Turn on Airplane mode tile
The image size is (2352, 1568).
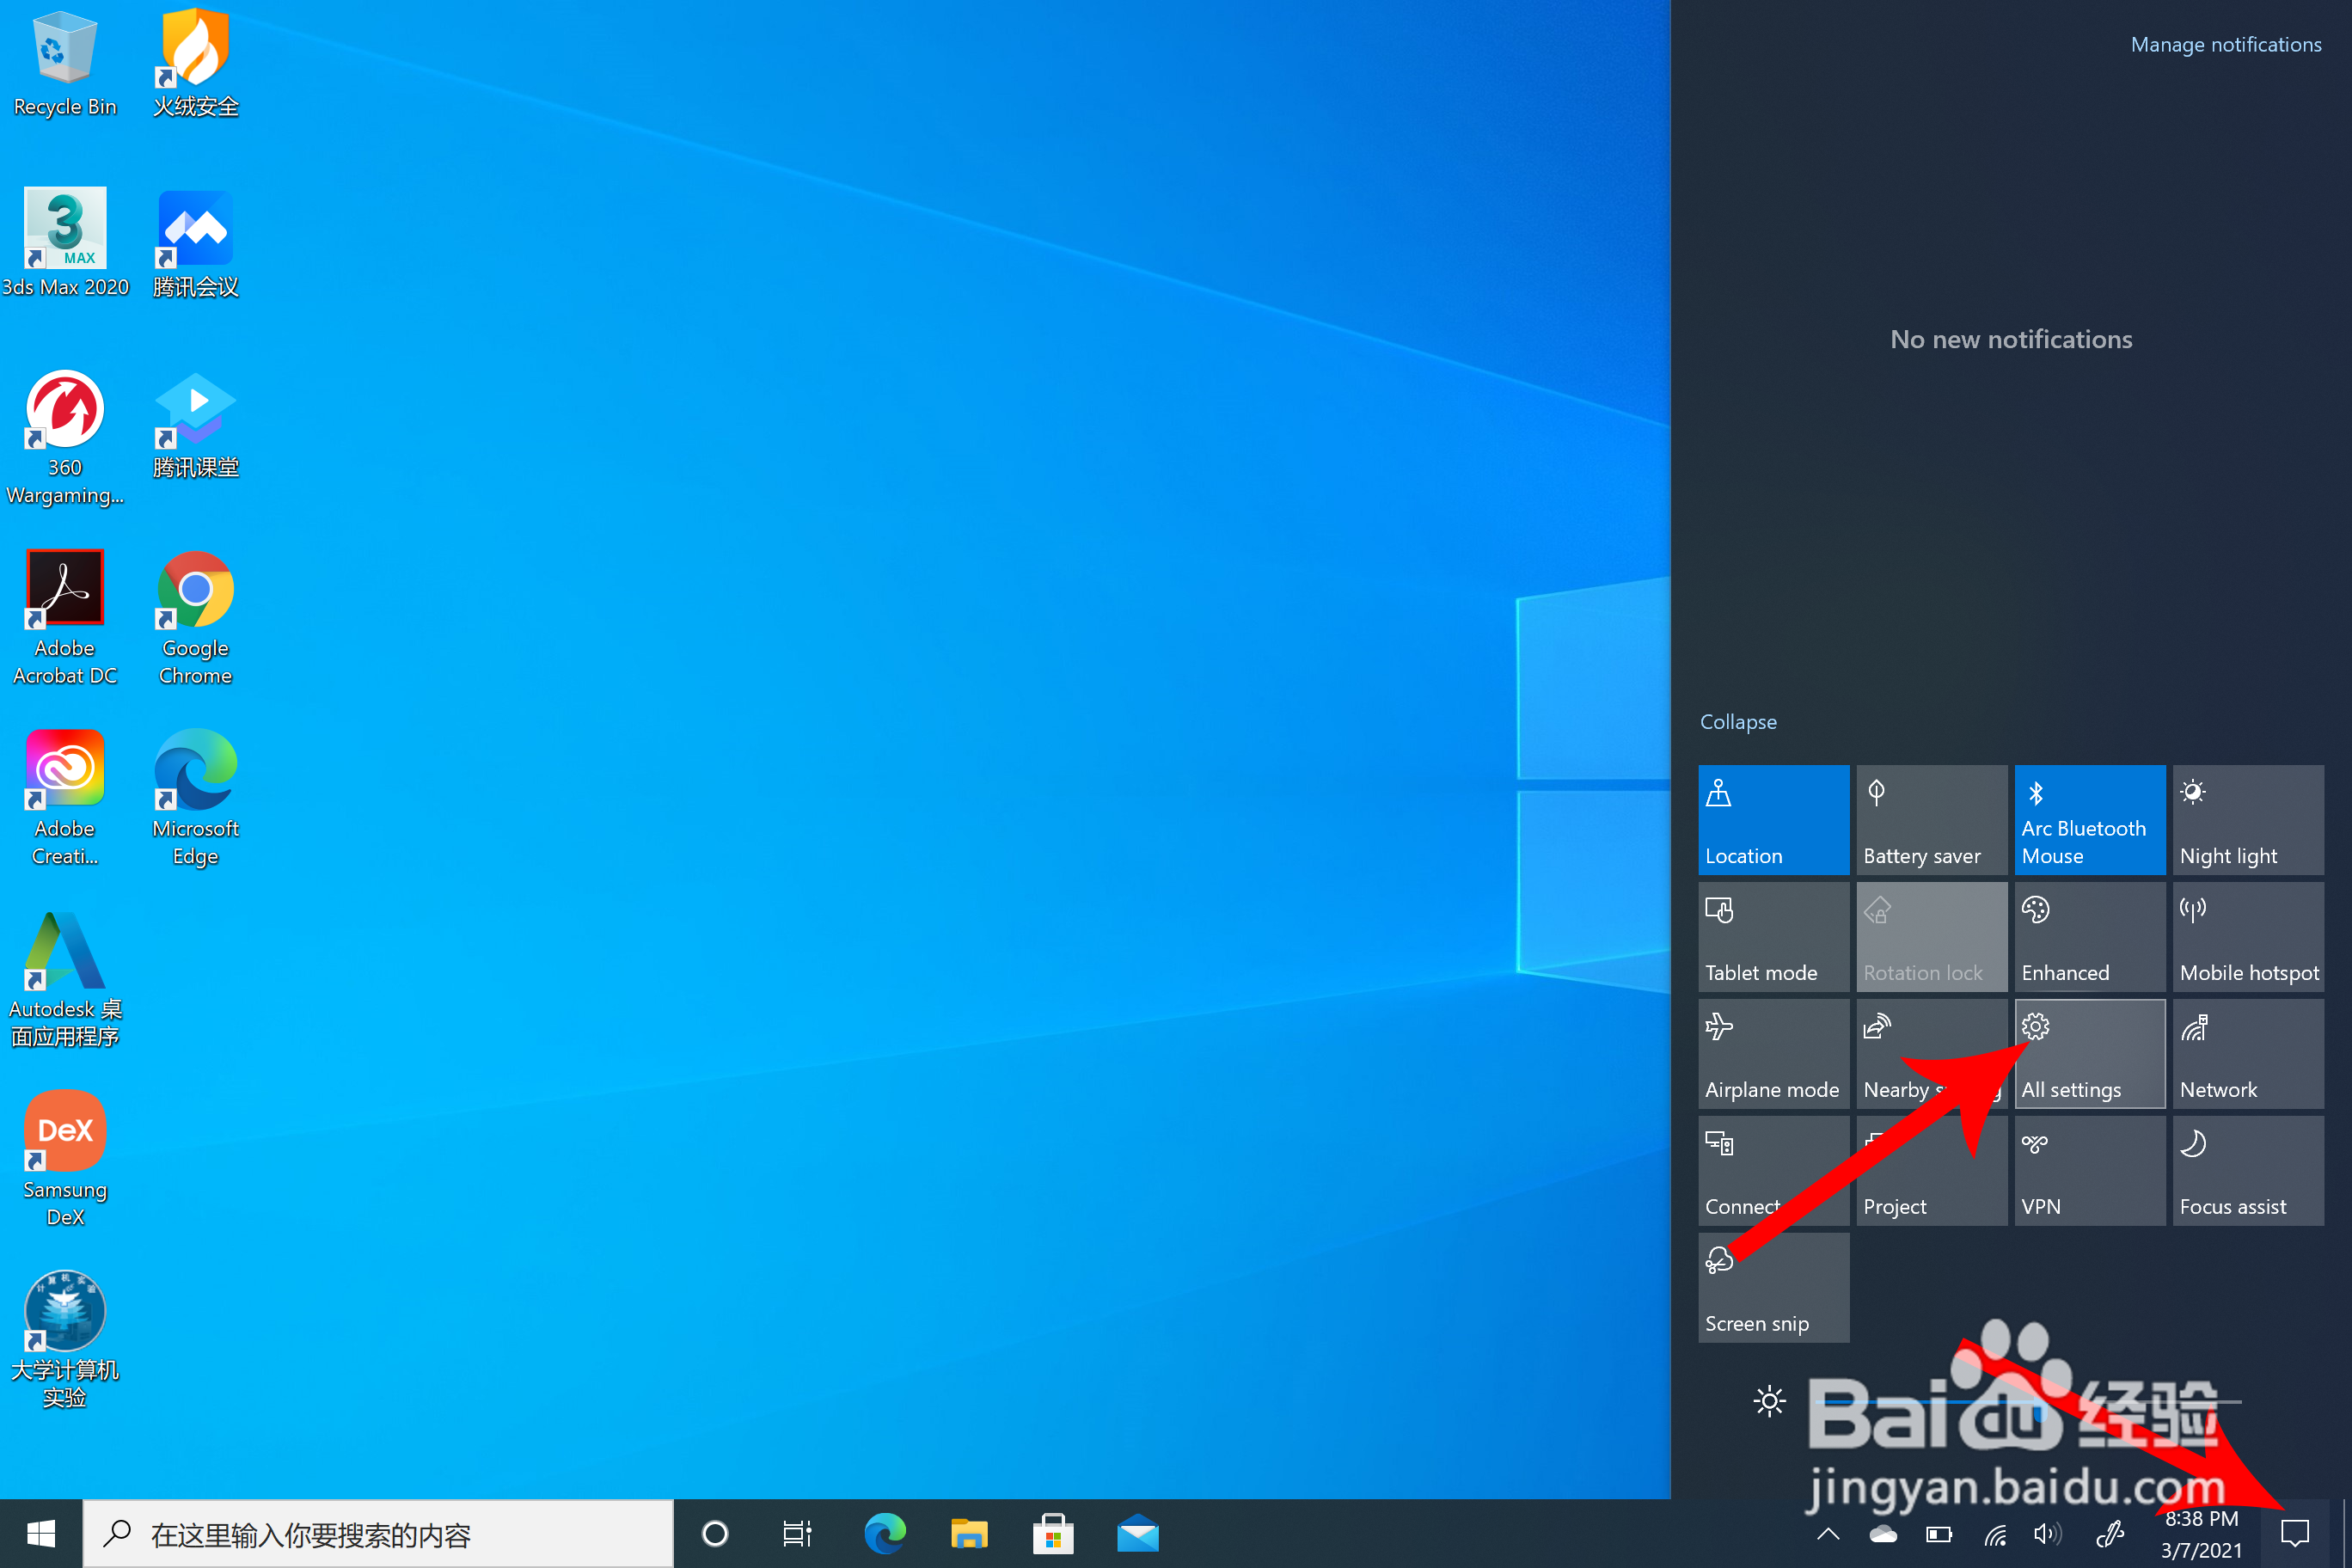[1773, 1053]
